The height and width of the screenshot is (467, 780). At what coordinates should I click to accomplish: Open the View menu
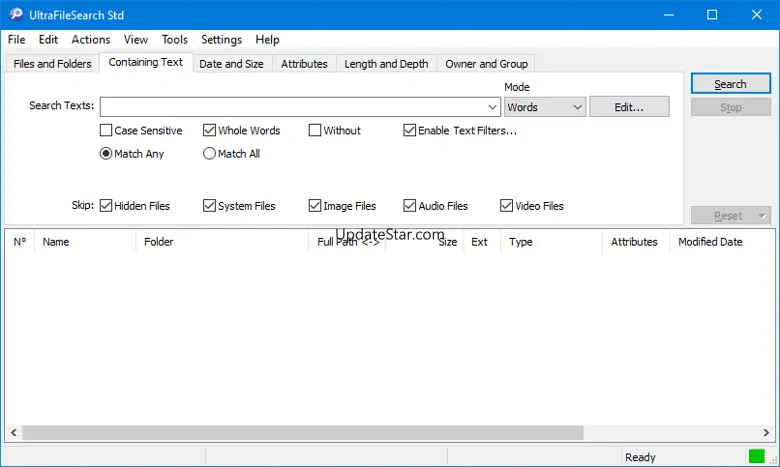pos(136,39)
